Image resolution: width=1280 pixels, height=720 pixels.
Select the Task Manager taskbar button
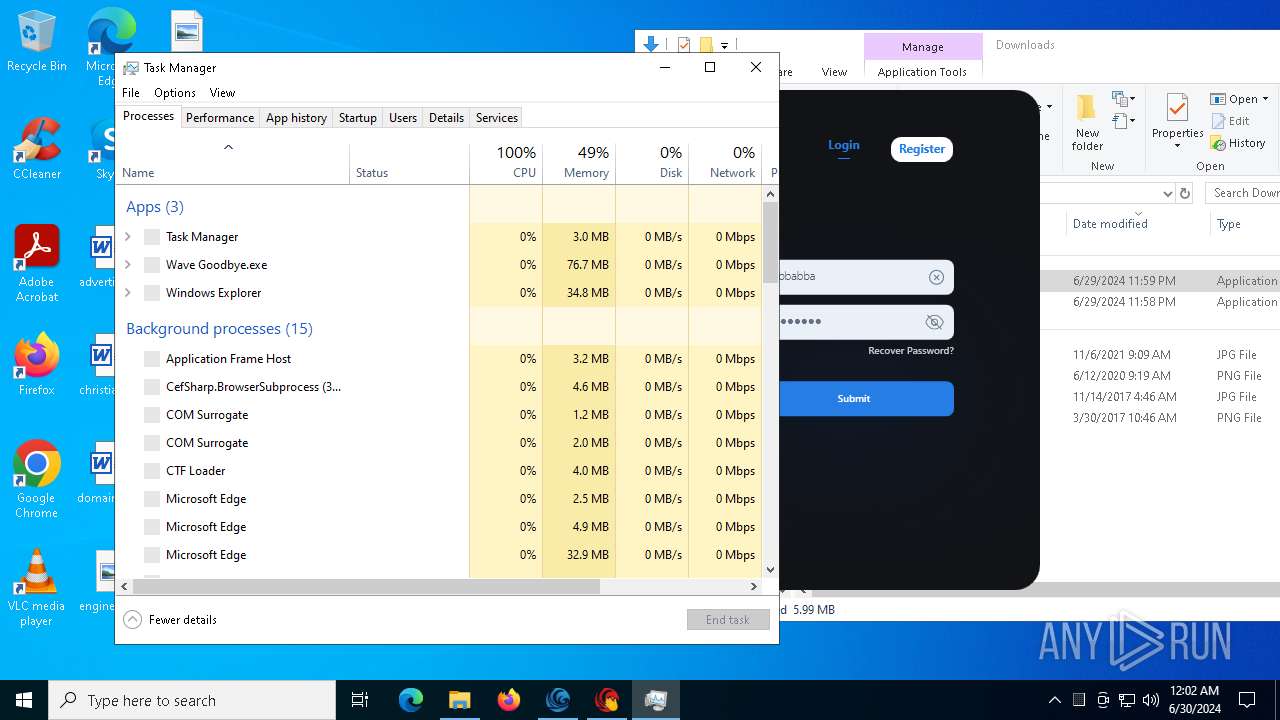click(x=655, y=700)
